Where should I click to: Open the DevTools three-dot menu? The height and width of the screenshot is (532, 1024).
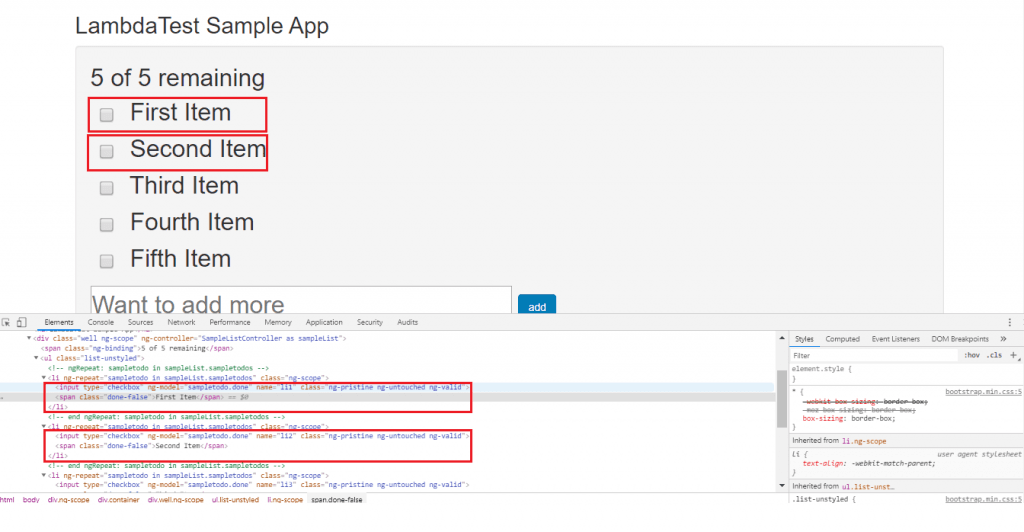click(x=1009, y=323)
